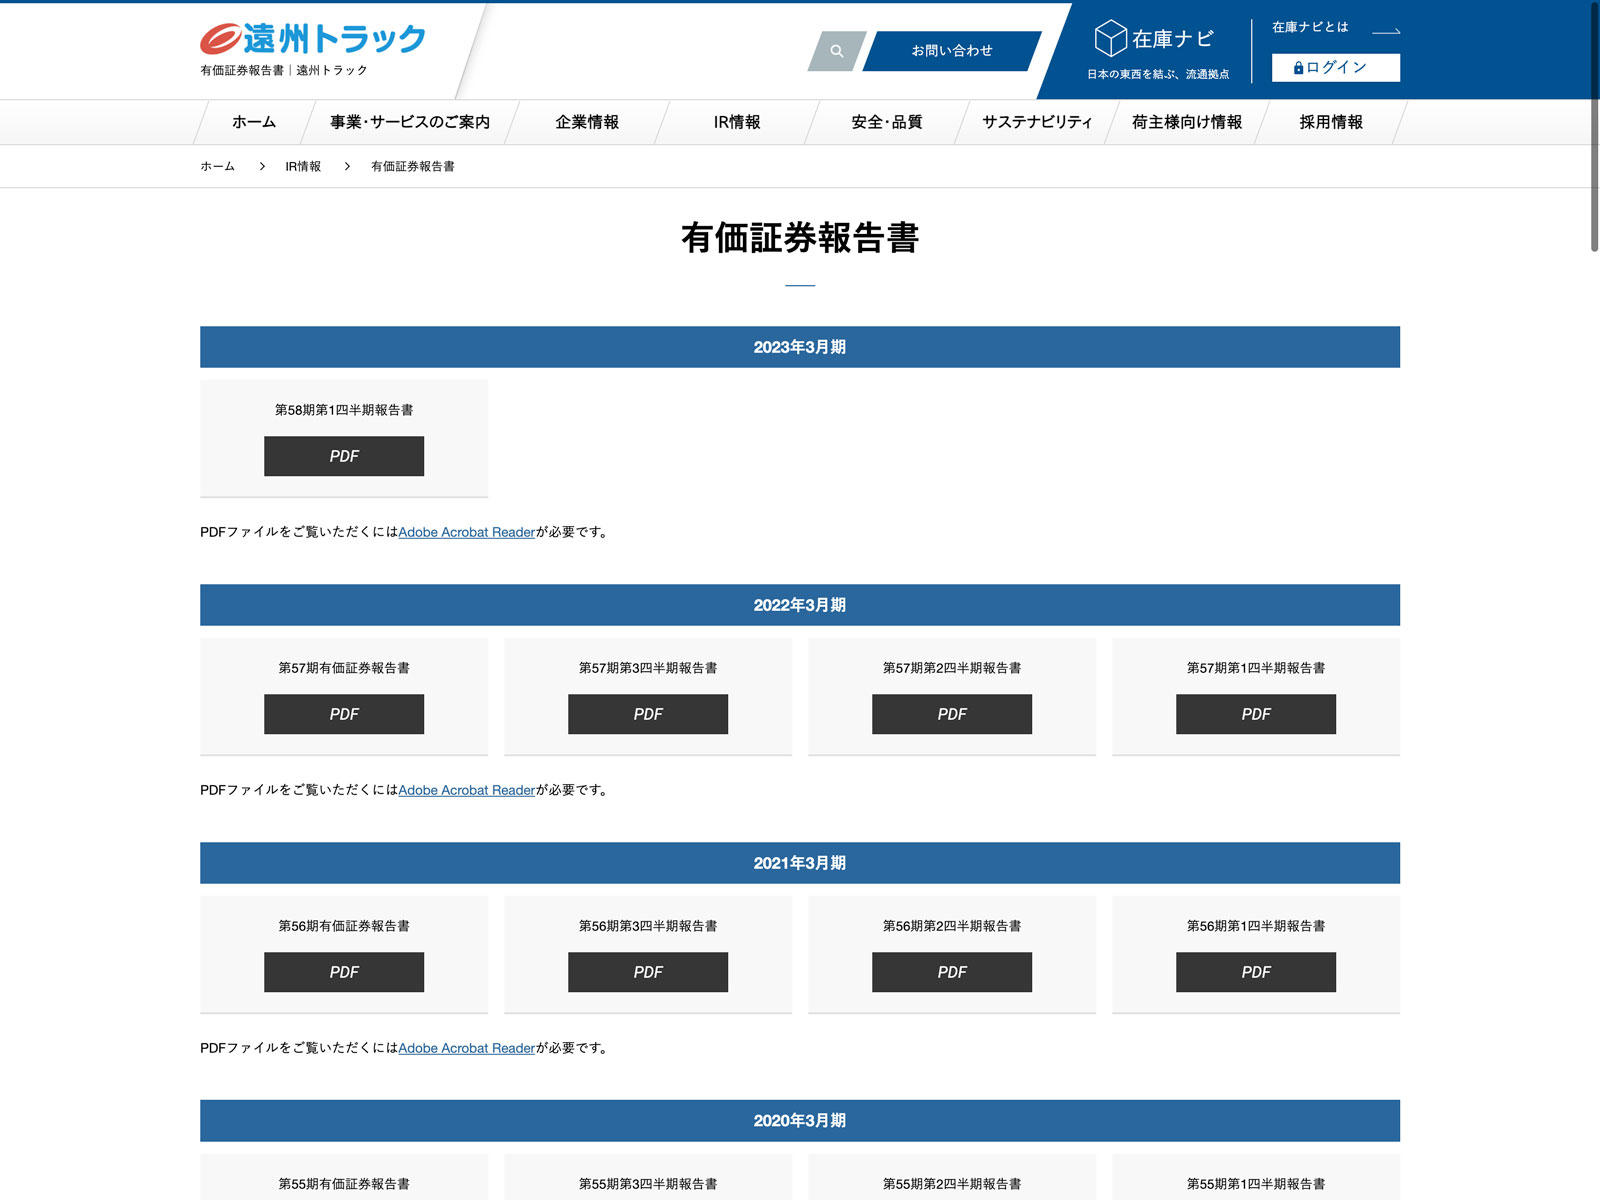
Task: Open the 第56期第1四半期報告書 PDF
Action: [x=1256, y=972]
